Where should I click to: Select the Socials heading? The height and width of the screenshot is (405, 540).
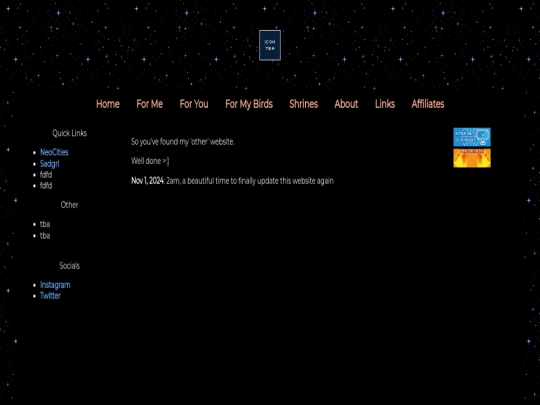point(70,266)
